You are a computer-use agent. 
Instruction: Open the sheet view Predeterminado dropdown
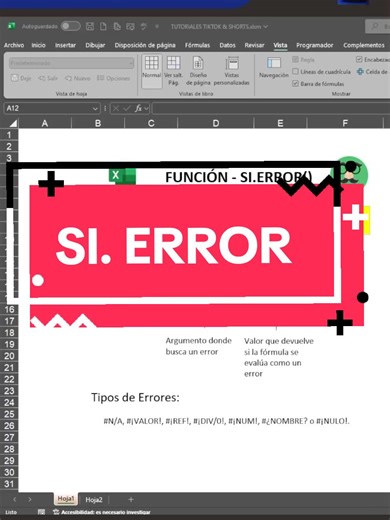[71, 63]
